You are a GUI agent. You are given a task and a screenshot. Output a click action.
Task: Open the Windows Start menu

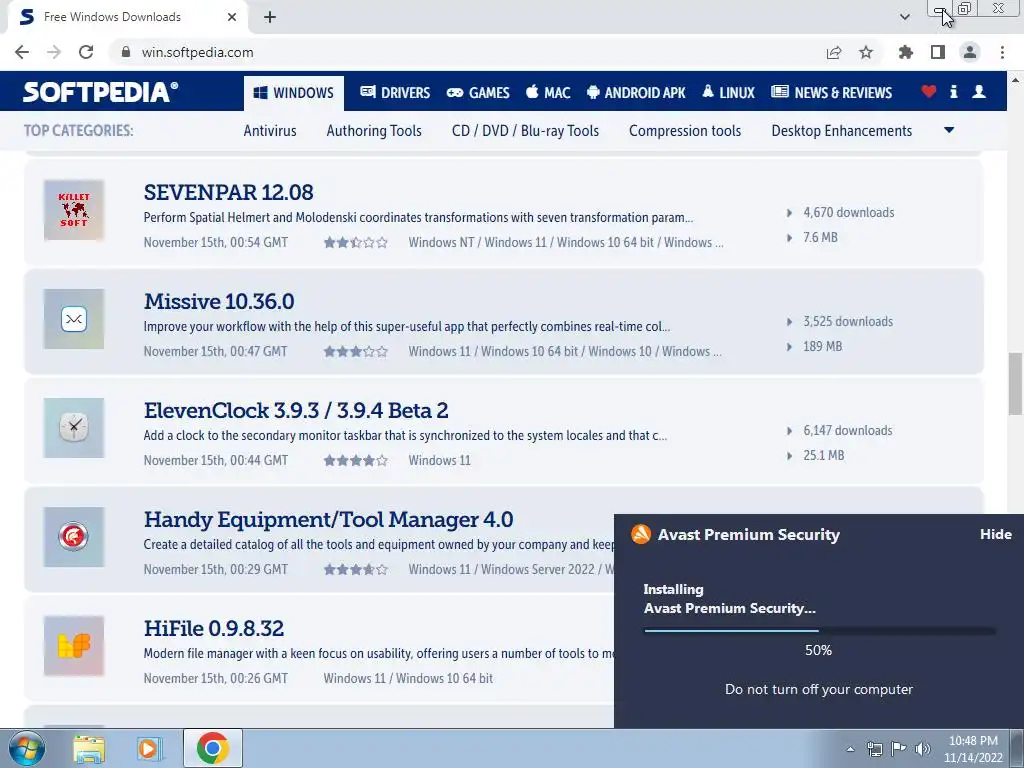(x=27, y=748)
